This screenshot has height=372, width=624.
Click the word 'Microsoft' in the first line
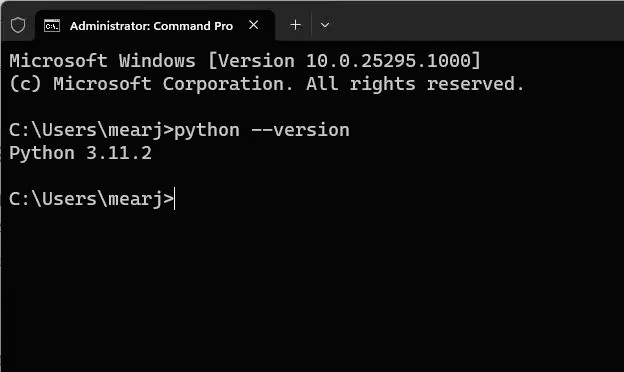(x=58, y=61)
